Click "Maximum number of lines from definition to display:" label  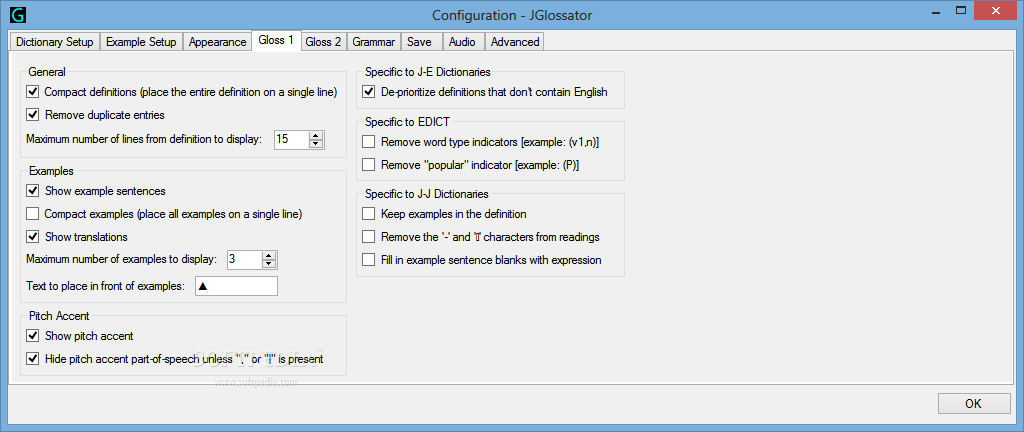[144, 139]
